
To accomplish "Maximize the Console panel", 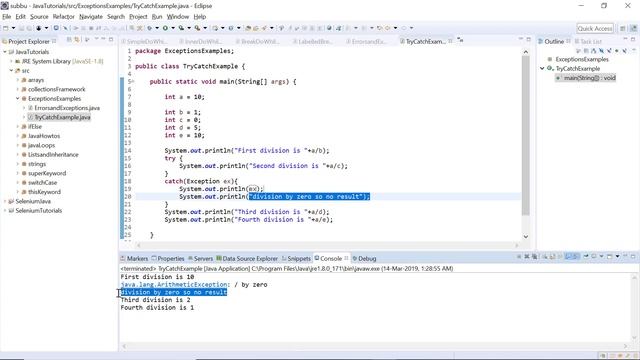I will point(633,256).
